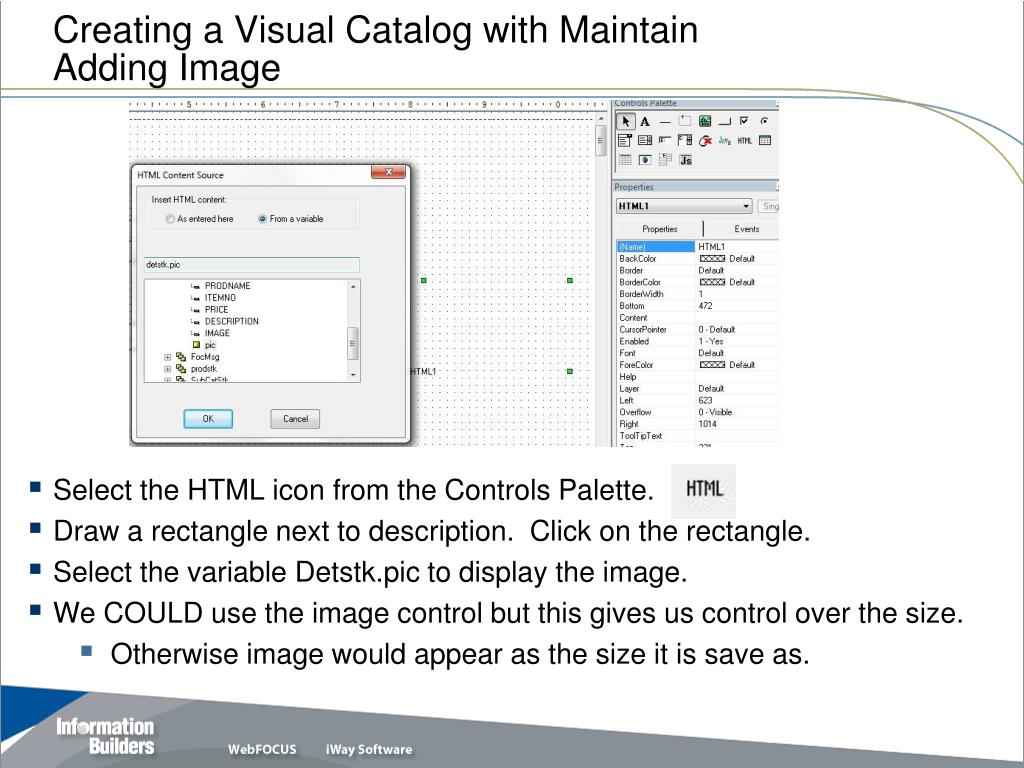Click the Bottom property value 472

(705, 306)
